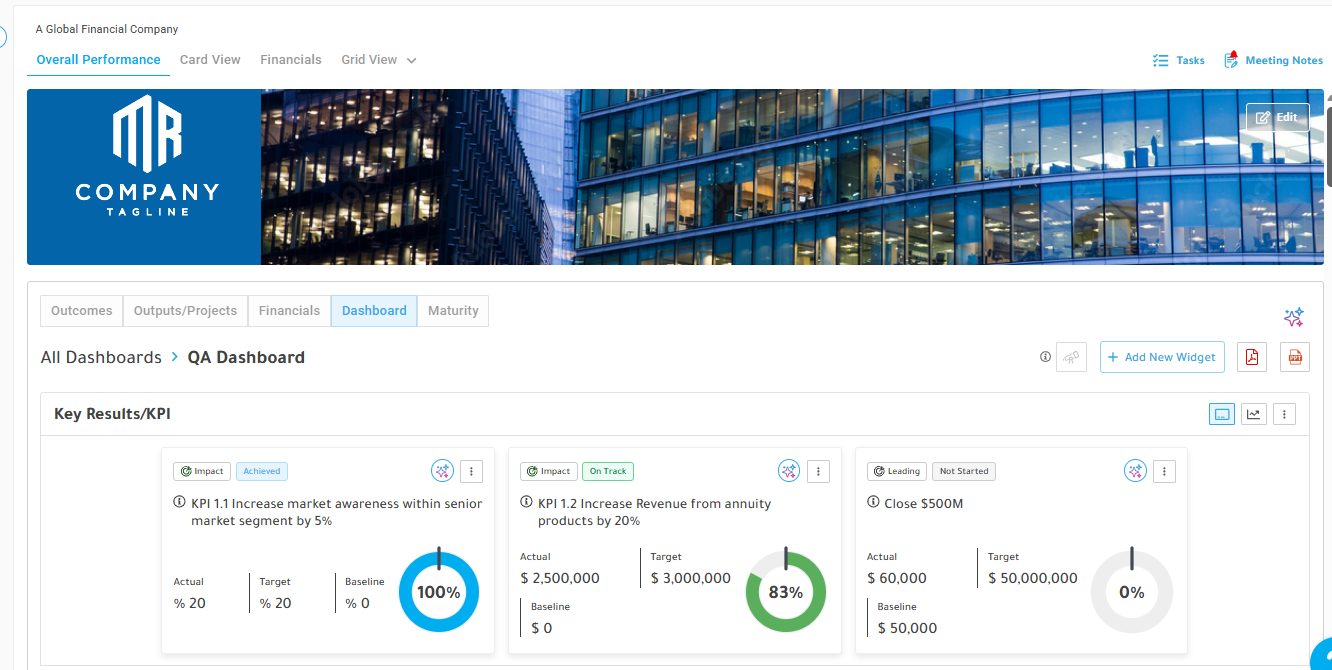The width and height of the screenshot is (1332, 670).
Task: Click the telescope icon beside Add New Widget
Action: pos(1072,357)
